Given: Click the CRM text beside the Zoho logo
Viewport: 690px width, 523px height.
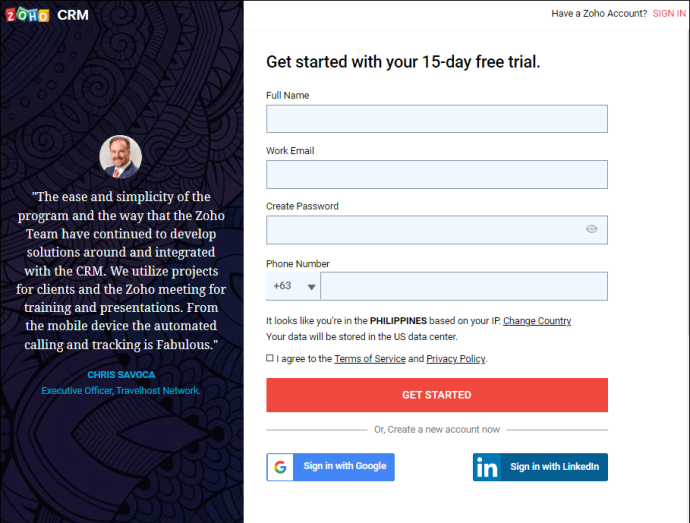Looking at the screenshot, I should pos(73,15).
